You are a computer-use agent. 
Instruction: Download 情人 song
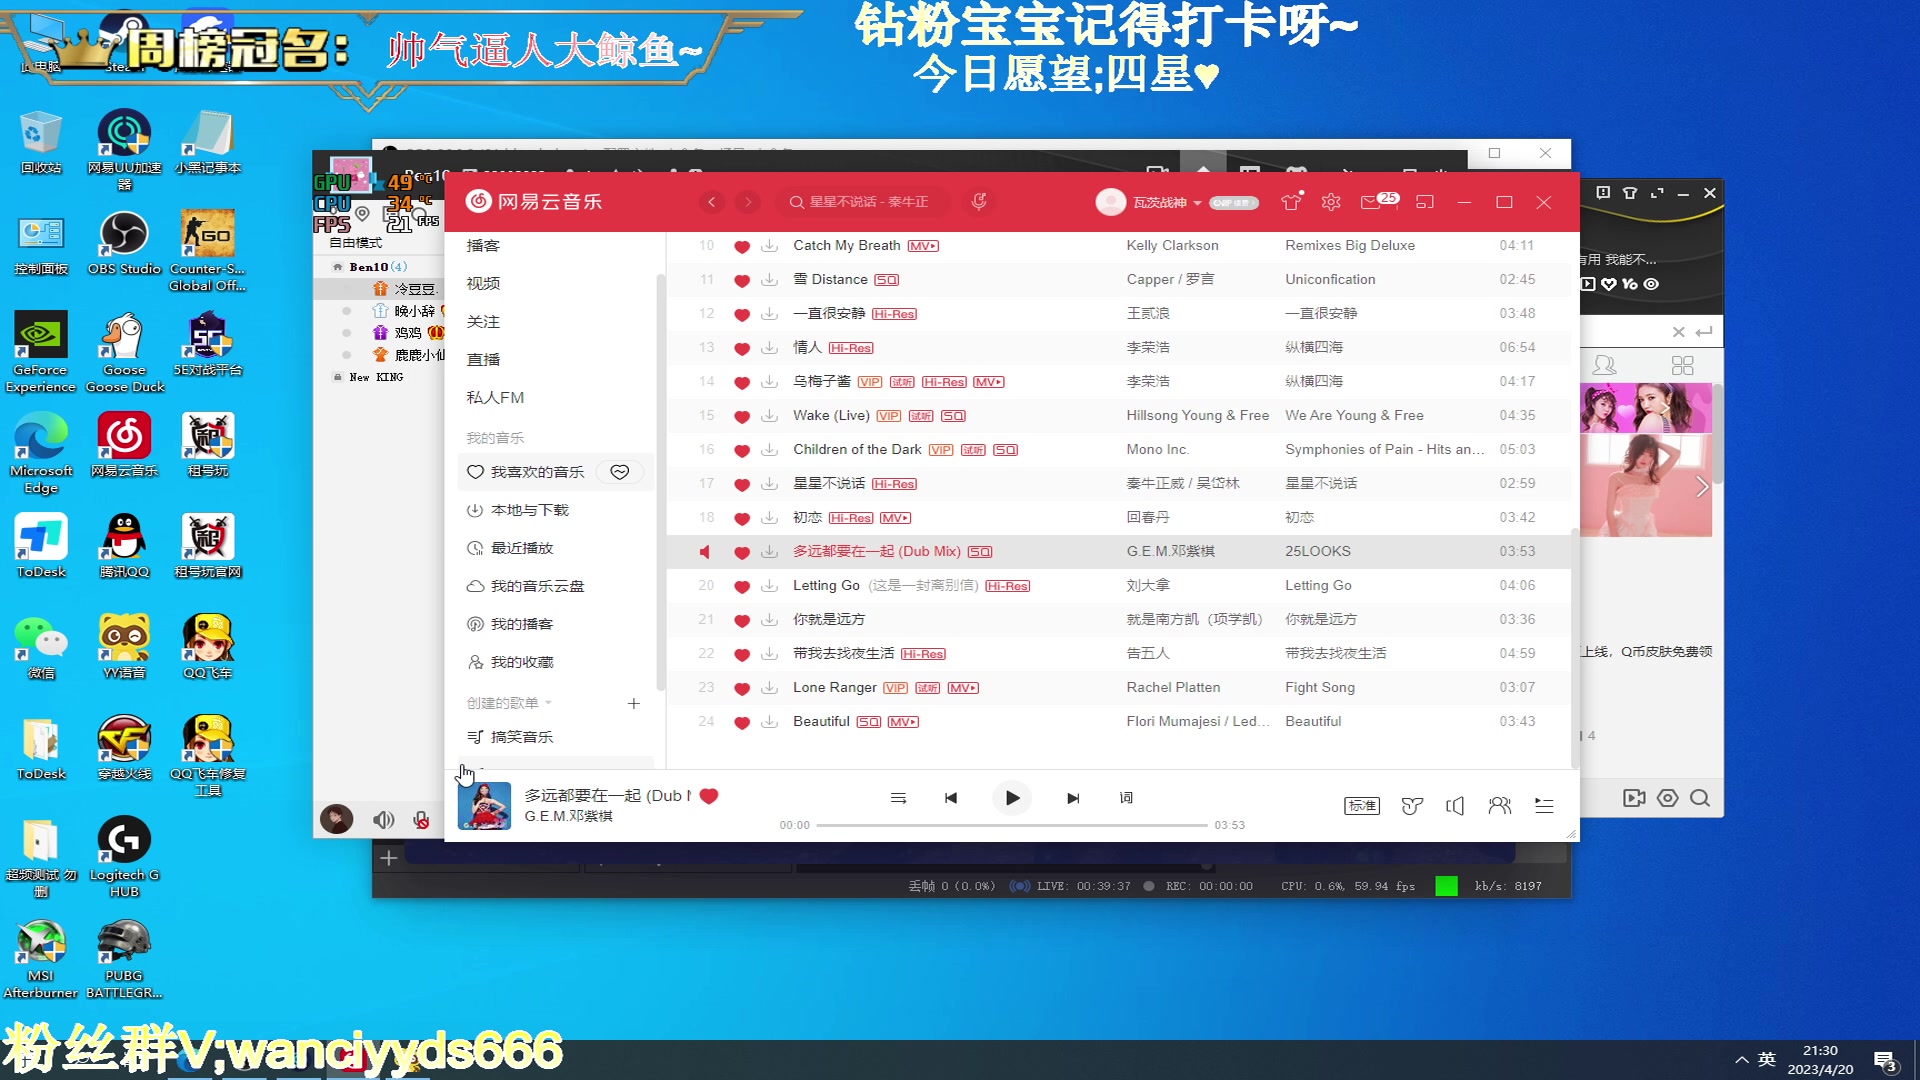pyautogui.click(x=769, y=348)
